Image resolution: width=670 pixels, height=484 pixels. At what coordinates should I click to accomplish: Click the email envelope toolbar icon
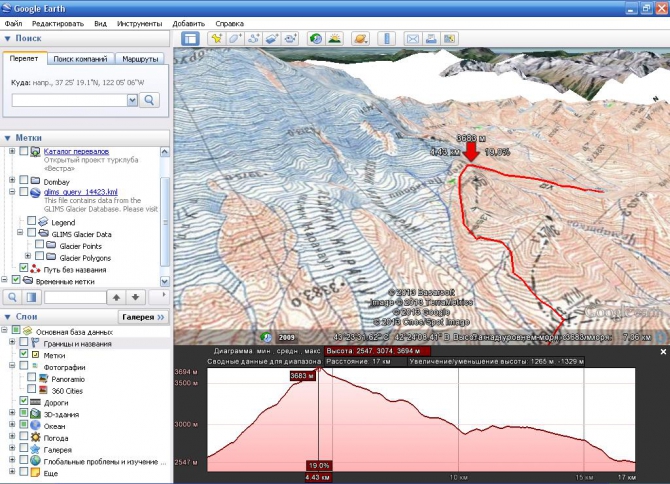click(x=412, y=39)
